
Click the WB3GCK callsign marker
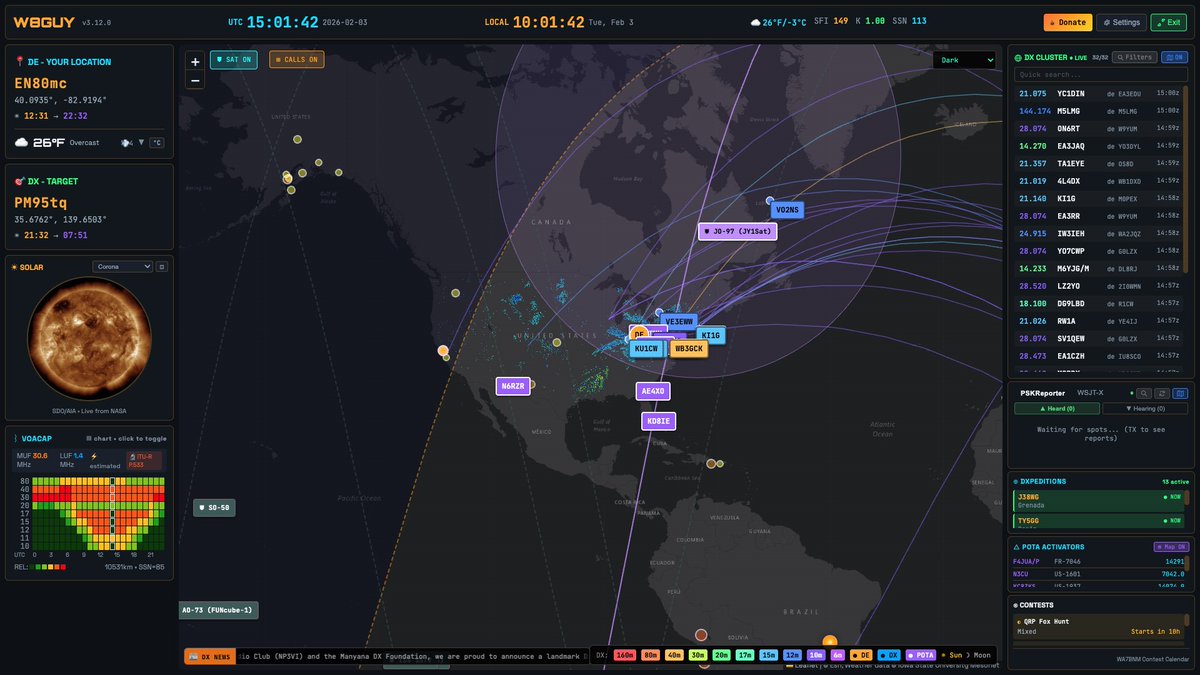(x=689, y=349)
